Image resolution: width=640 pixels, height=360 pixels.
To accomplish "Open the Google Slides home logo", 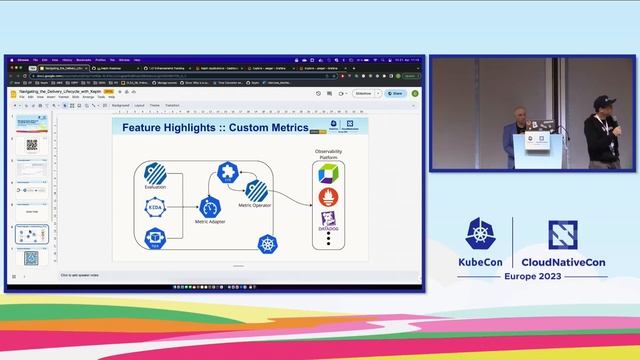I will pos(13,94).
